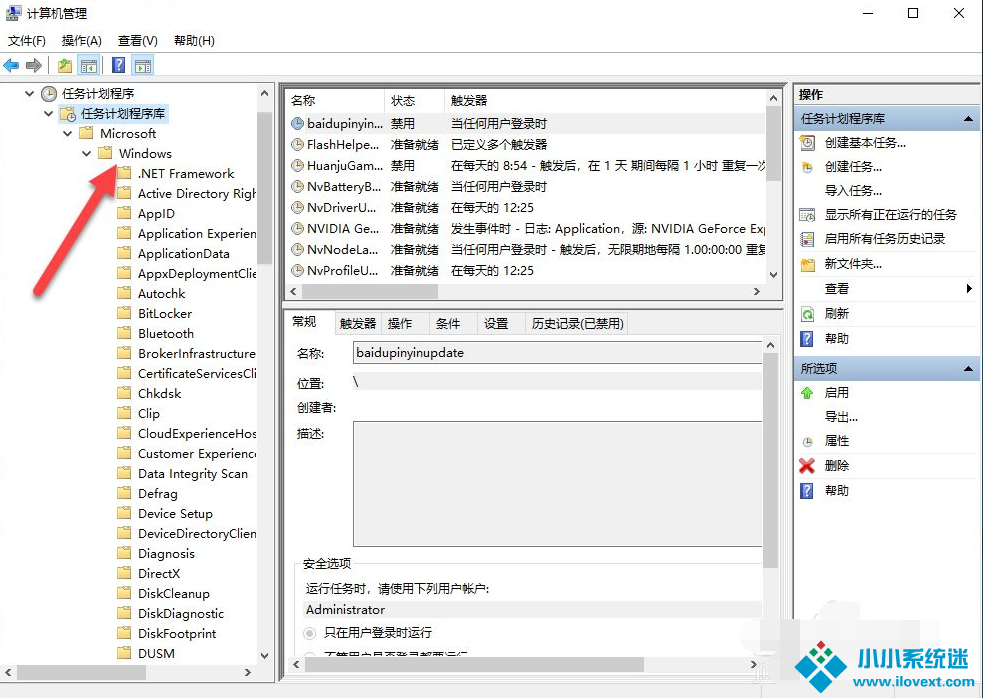Click the 启用所有任务历史记录 icon
The image size is (983, 698).
click(x=807, y=239)
